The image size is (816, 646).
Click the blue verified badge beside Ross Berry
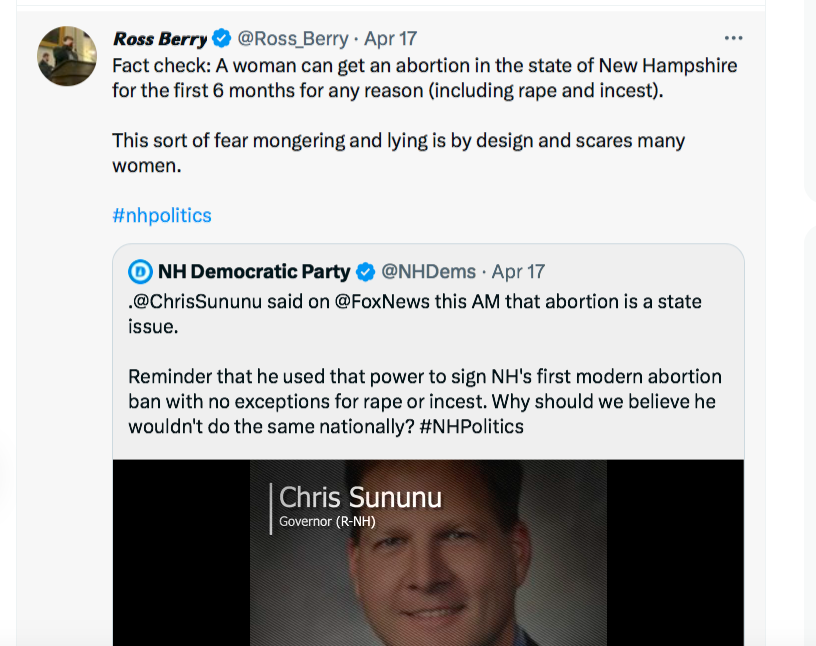pos(221,39)
